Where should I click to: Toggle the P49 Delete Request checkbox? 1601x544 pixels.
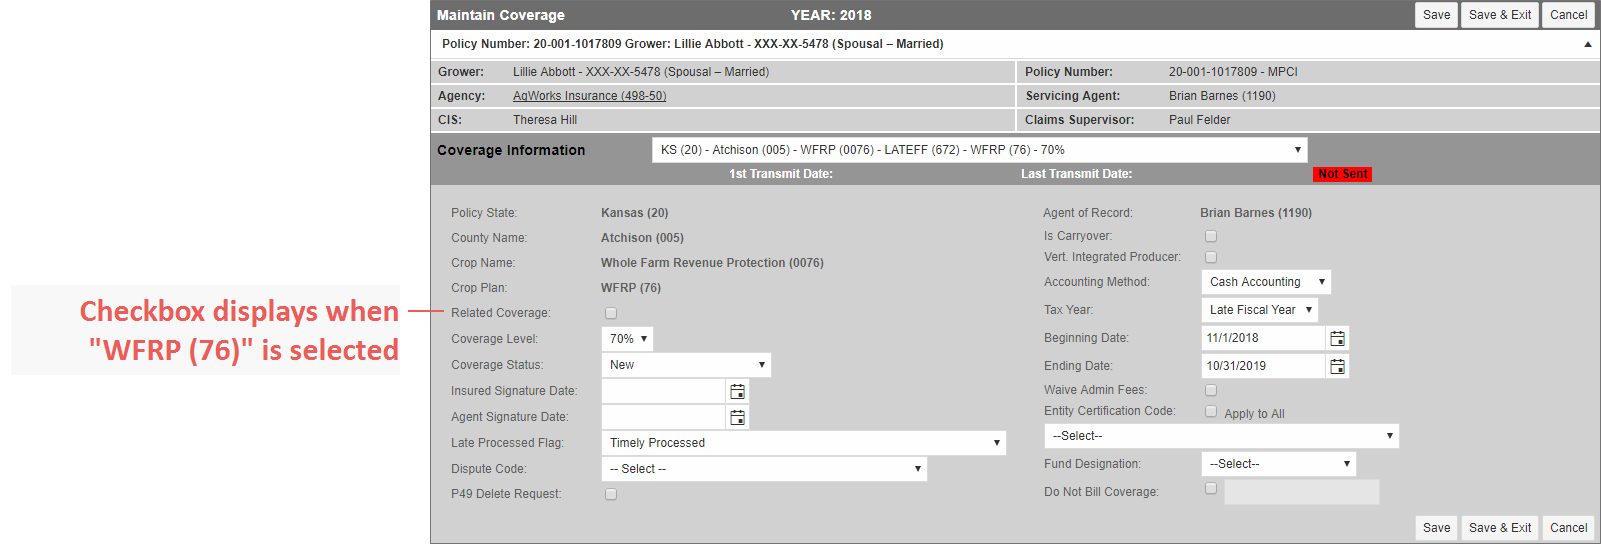click(611, 494)
